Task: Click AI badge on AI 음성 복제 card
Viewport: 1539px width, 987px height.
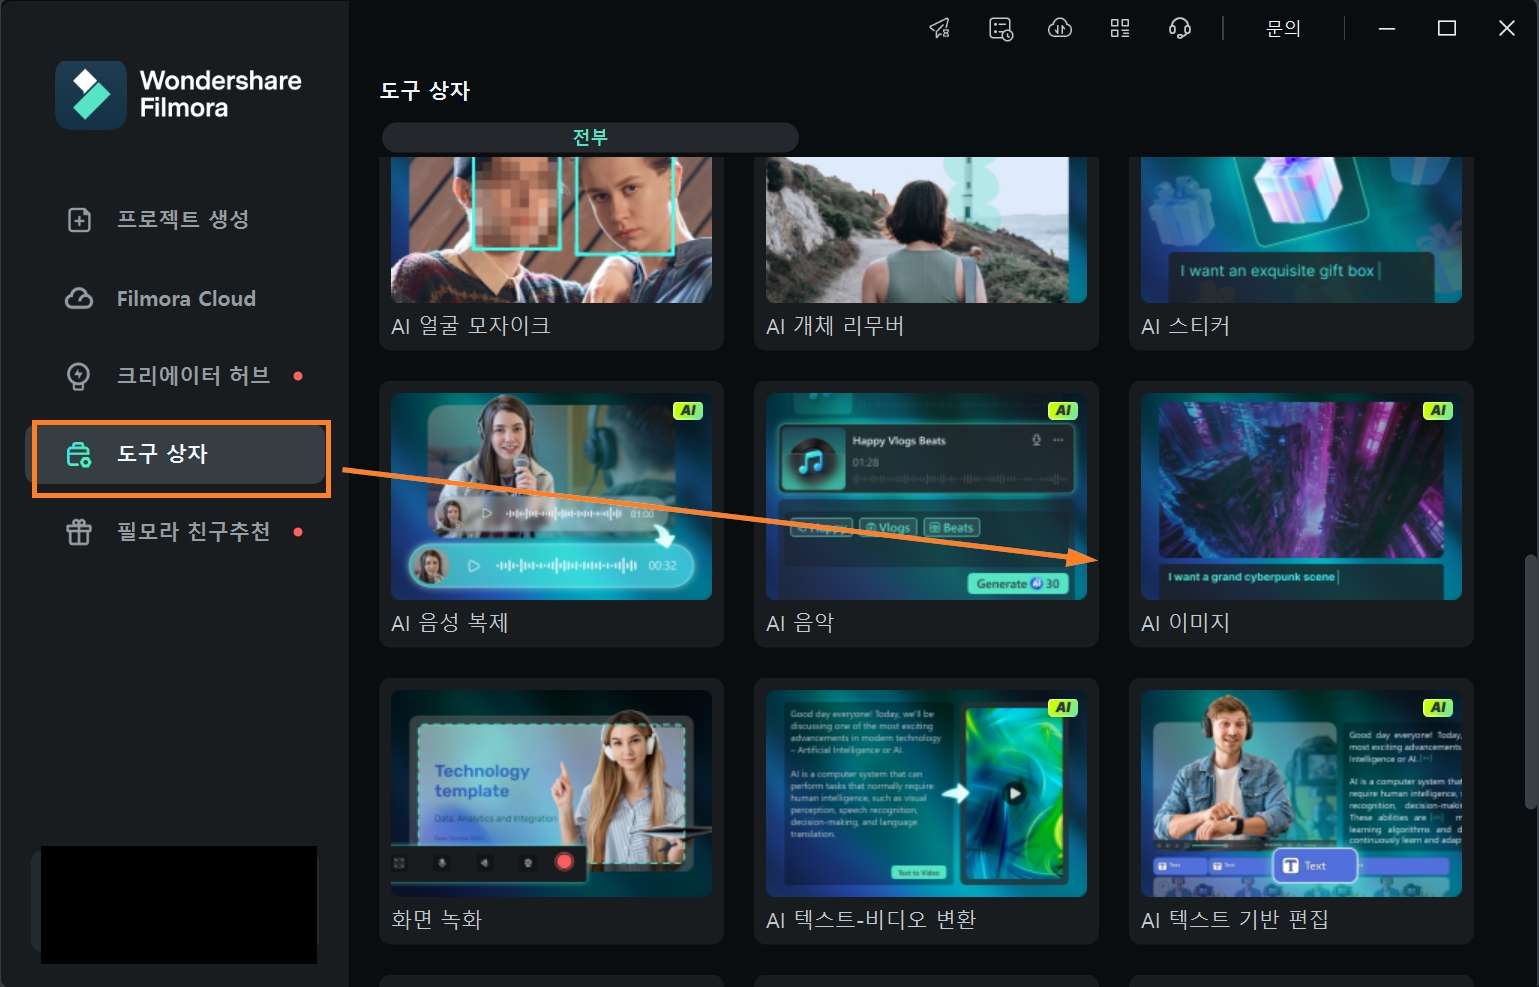Action: (x=688, y=411)
